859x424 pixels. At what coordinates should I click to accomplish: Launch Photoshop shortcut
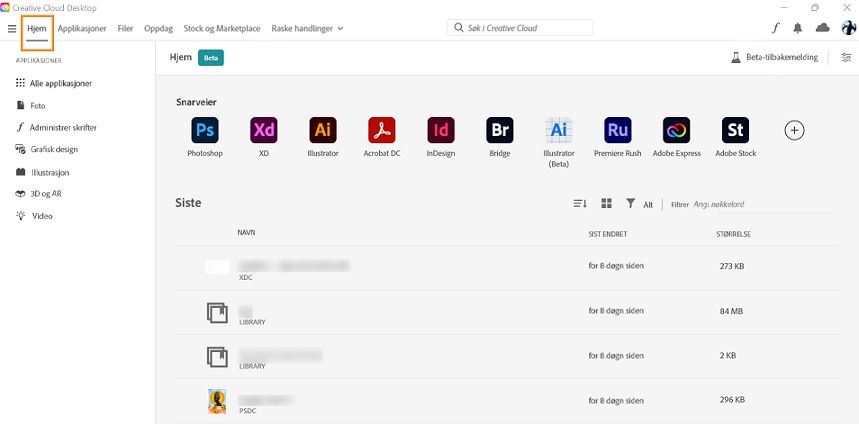click(x=205, y=137)
